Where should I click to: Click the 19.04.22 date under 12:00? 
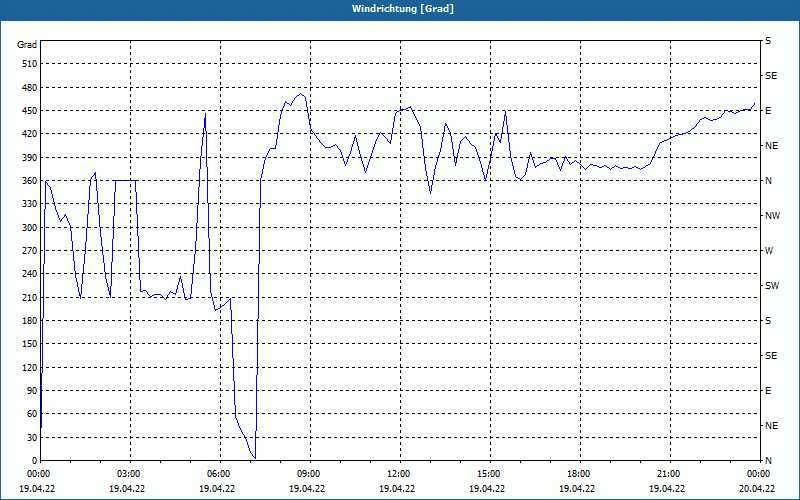pos(397,488)
